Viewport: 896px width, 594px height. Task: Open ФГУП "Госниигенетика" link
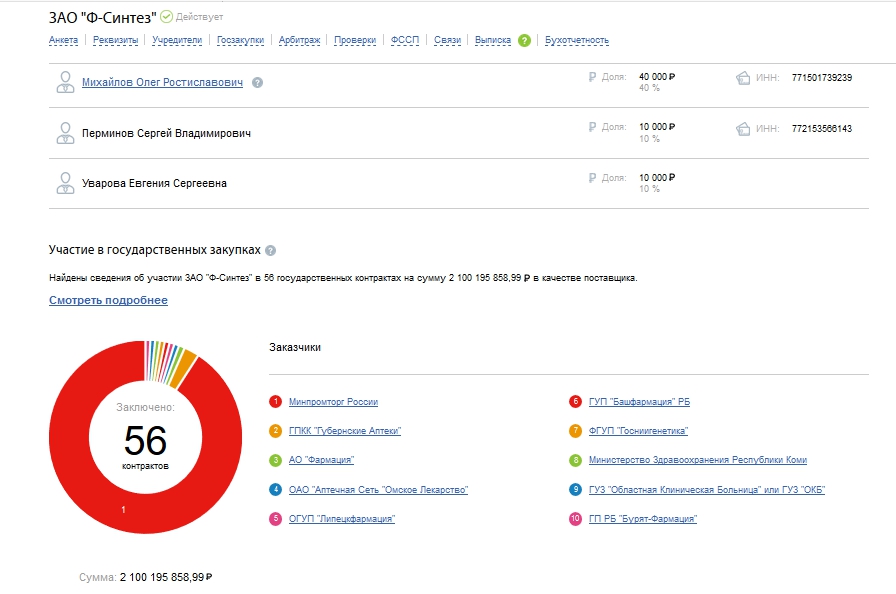click(638, 431)
